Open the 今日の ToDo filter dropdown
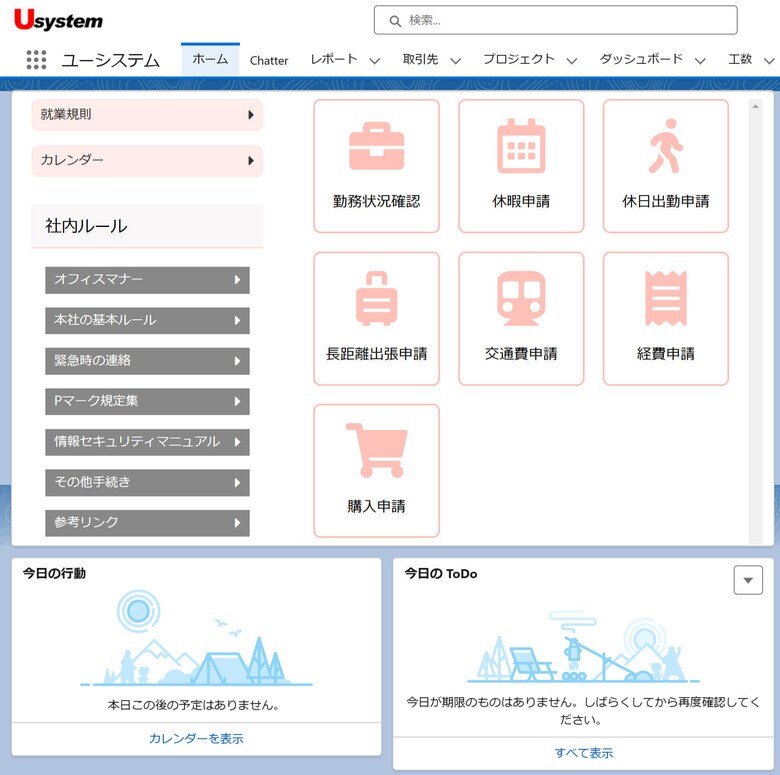Image resolution: width=780 pixels, height=775 pixels. tap(748, 580)
